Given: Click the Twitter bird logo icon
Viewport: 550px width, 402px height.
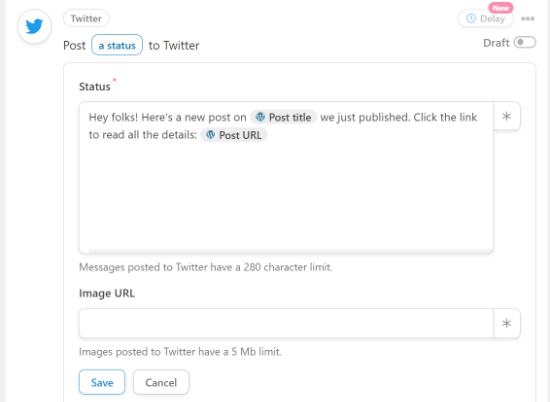Looking at the screenshot, I should (34, 26).
